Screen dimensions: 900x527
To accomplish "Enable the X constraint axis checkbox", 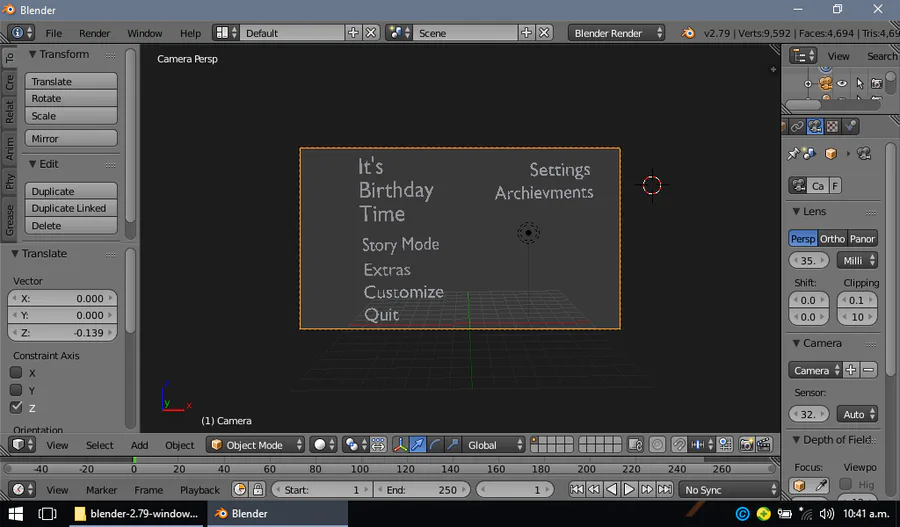I will (16, 373).
